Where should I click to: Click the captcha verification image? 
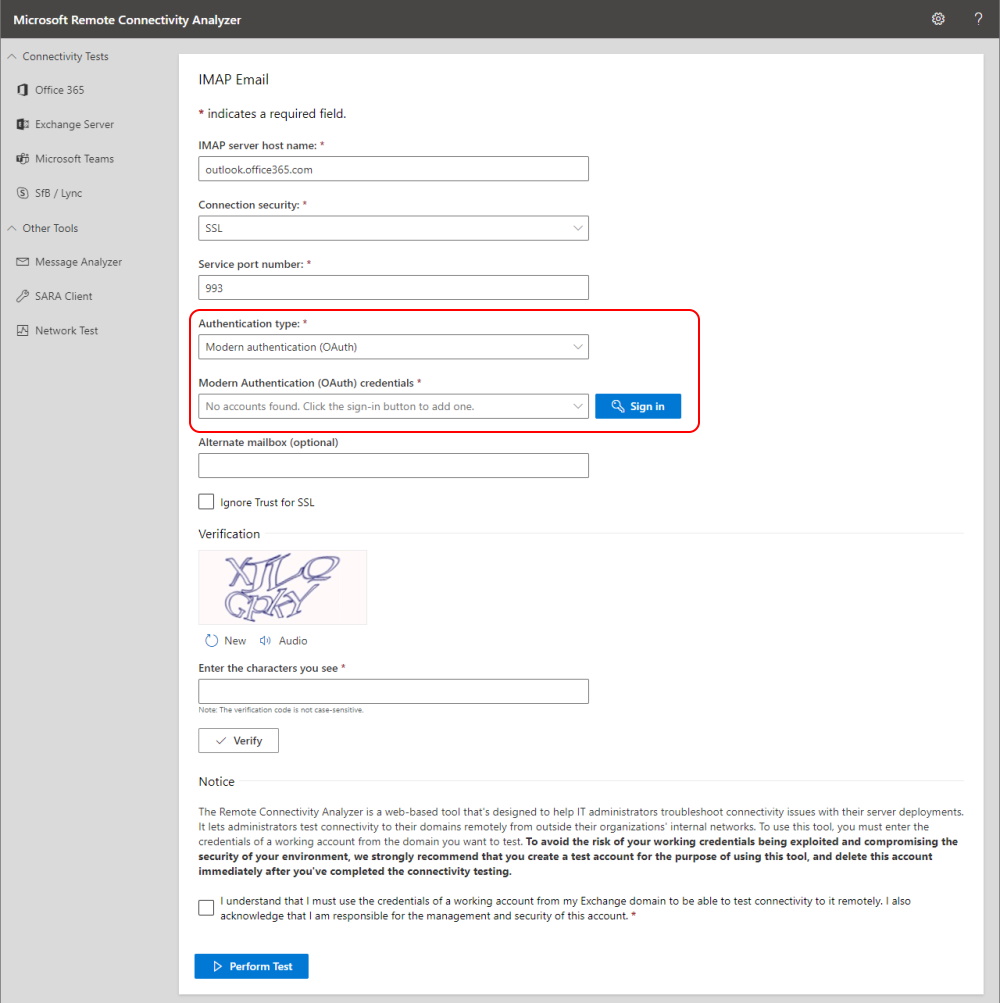282,587
